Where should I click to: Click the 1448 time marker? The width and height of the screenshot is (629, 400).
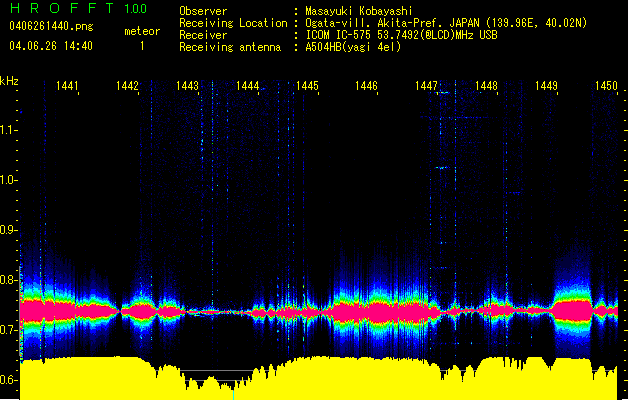pos(486,86)
